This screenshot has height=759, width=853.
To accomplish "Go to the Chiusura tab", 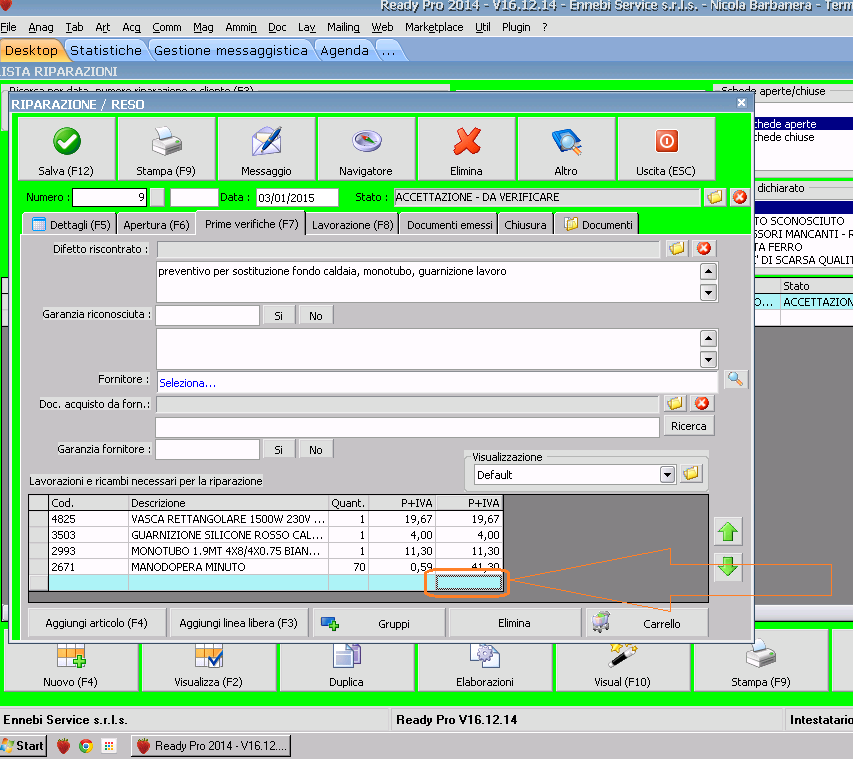I will point(526,225).
